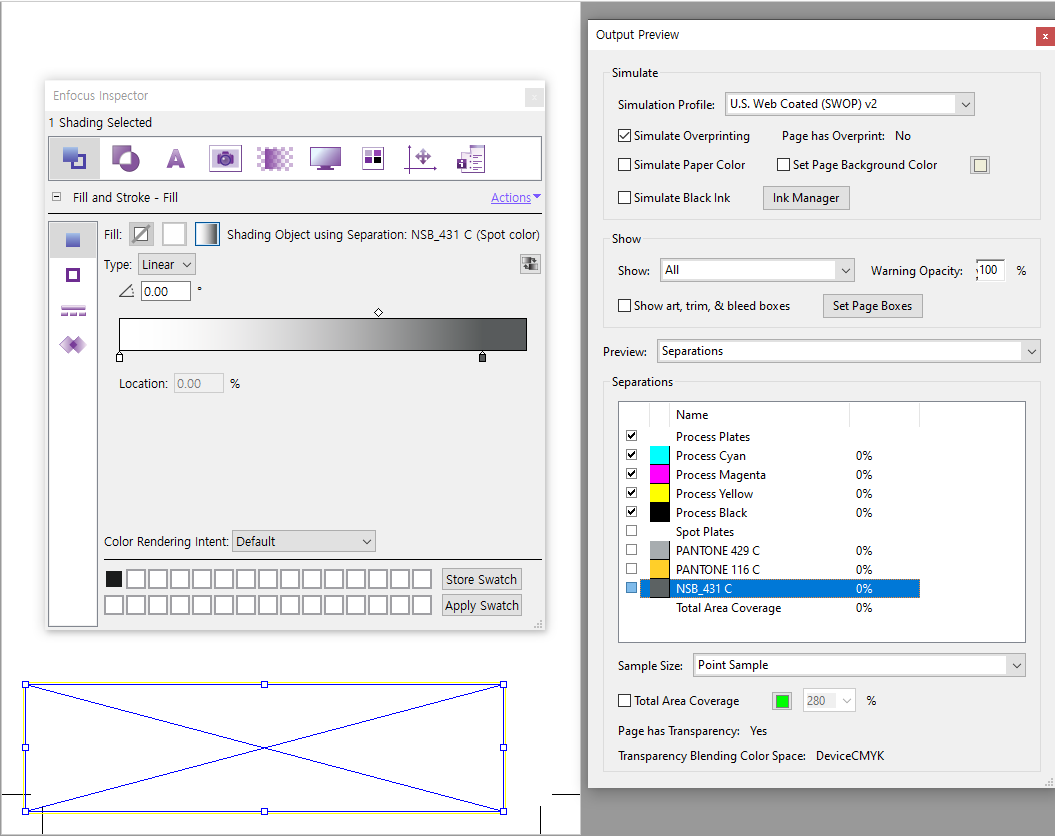
Task: Select the overprint diamond icon in sidebar
Action: 73,345
